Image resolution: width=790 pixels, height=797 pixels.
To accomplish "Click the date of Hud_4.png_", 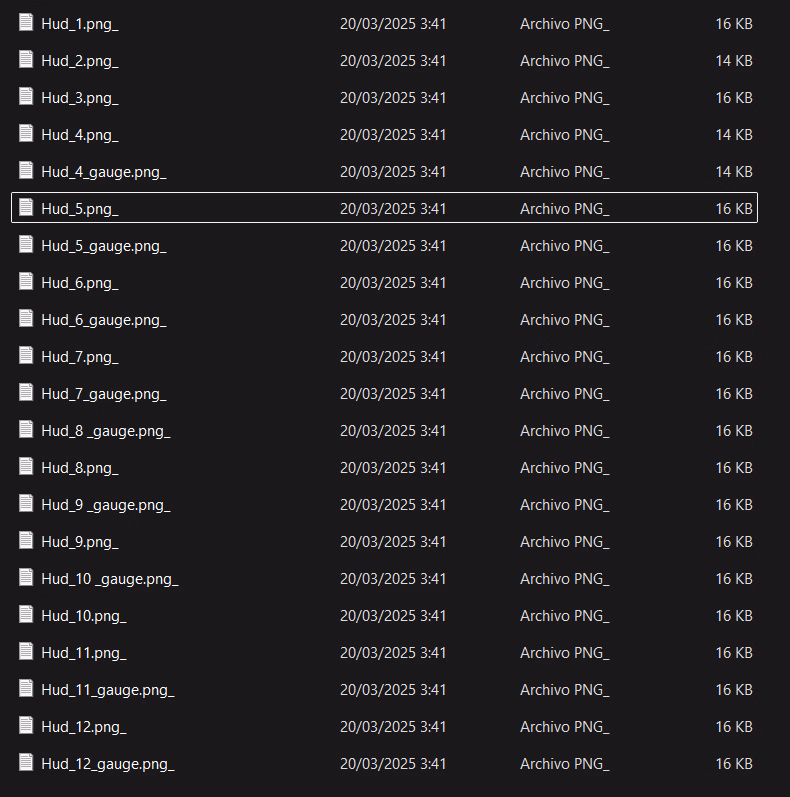I will (393, 135).
